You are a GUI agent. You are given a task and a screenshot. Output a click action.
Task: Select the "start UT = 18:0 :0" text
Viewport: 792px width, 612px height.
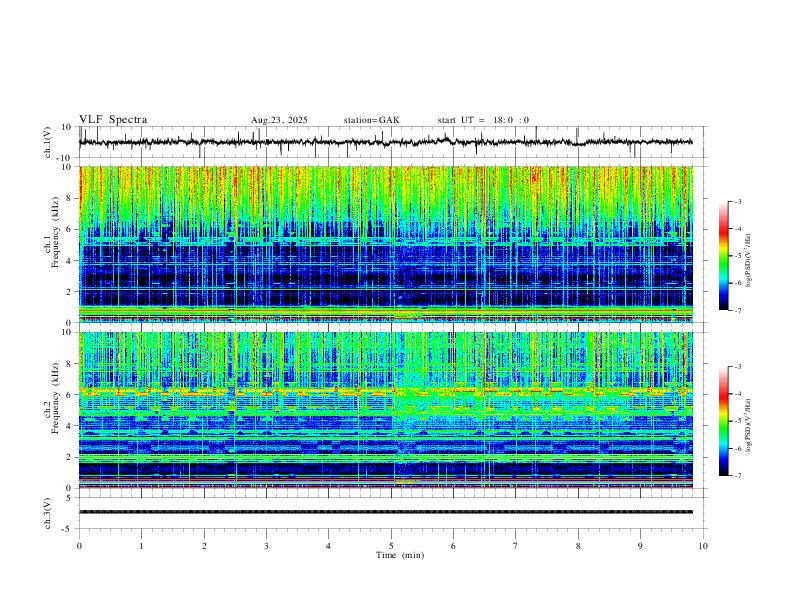[483, 120]
